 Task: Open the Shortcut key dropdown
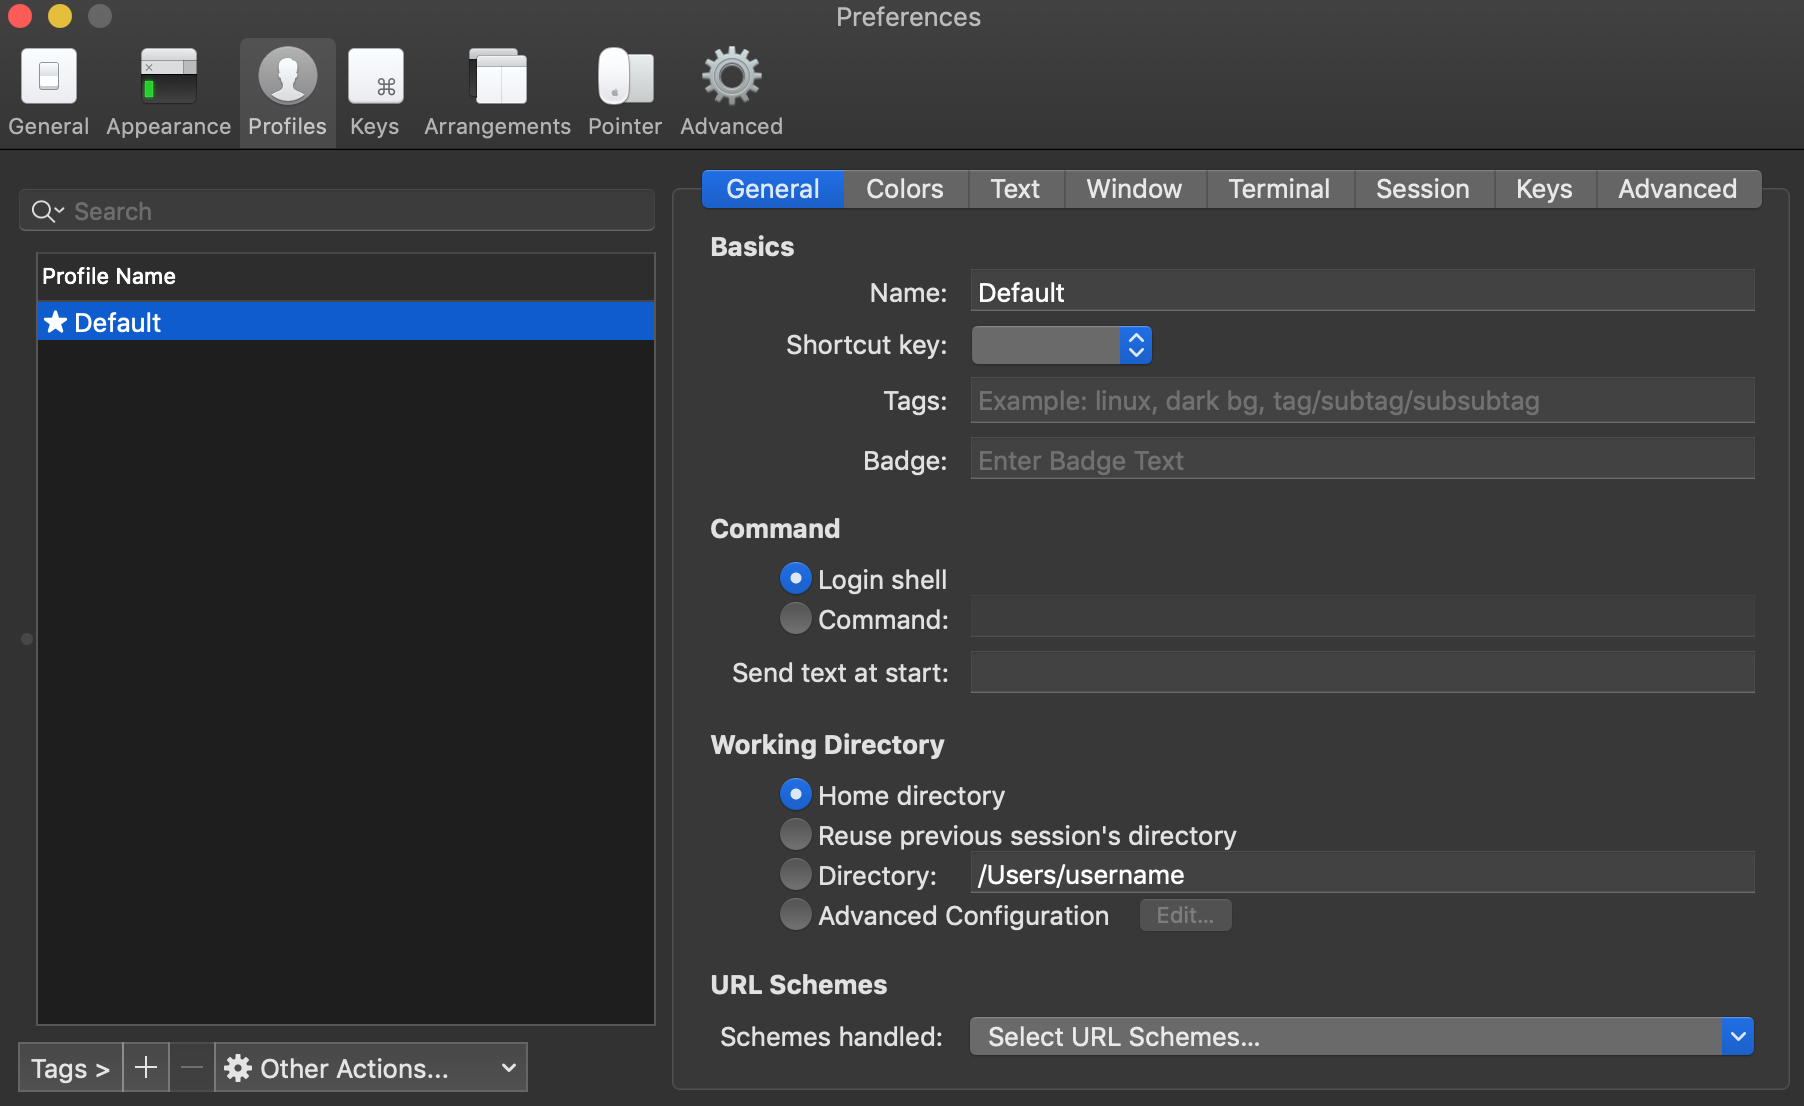pos(1061,345)
